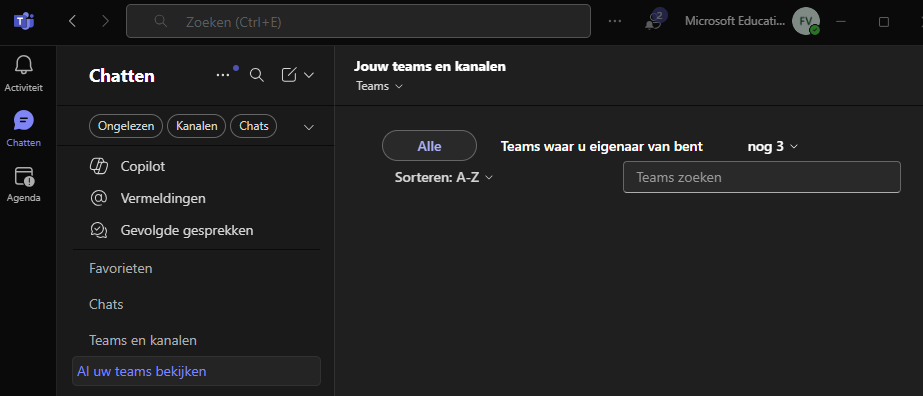Image resolution: width=923 pixels, height=396 pixels.
Task: Click the search magnifier icon in Chatten header
Action: click(x=257, y=75)
